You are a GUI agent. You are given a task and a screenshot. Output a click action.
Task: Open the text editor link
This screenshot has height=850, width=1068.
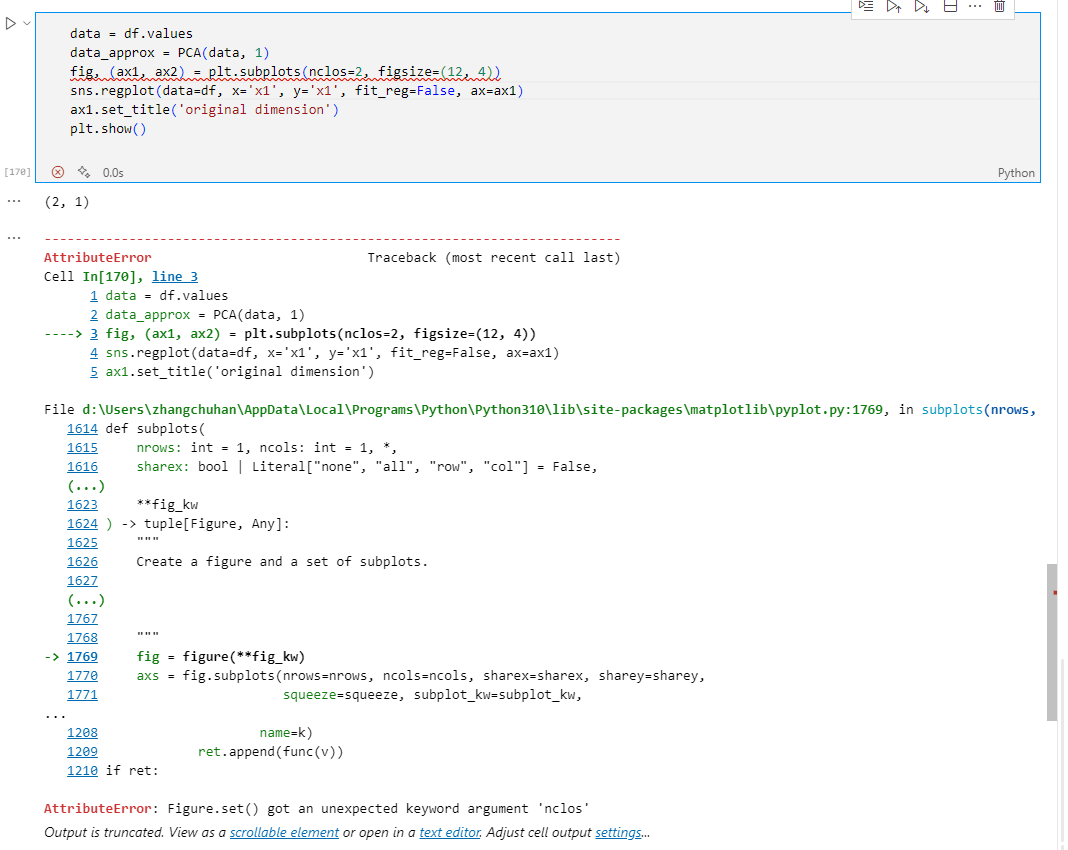(x=450, y=832)
